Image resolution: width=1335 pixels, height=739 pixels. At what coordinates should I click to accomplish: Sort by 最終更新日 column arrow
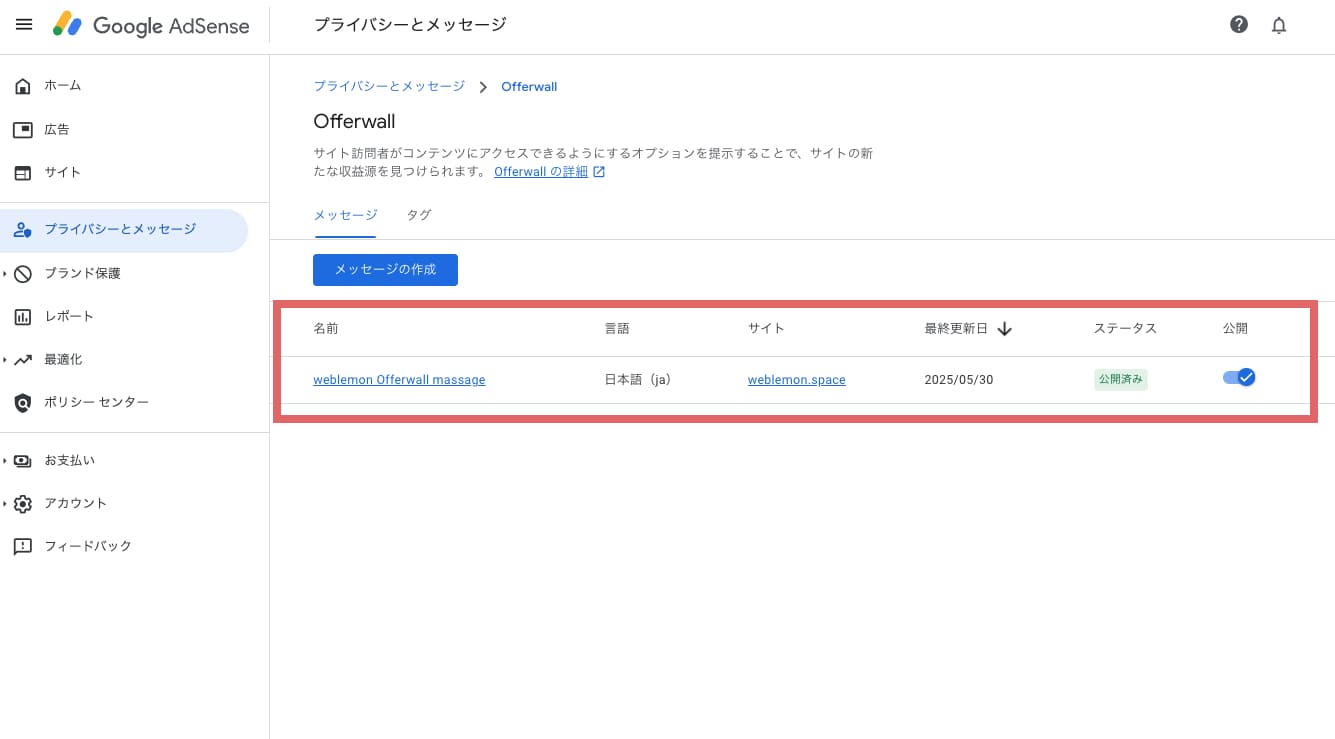point(1005,329)
